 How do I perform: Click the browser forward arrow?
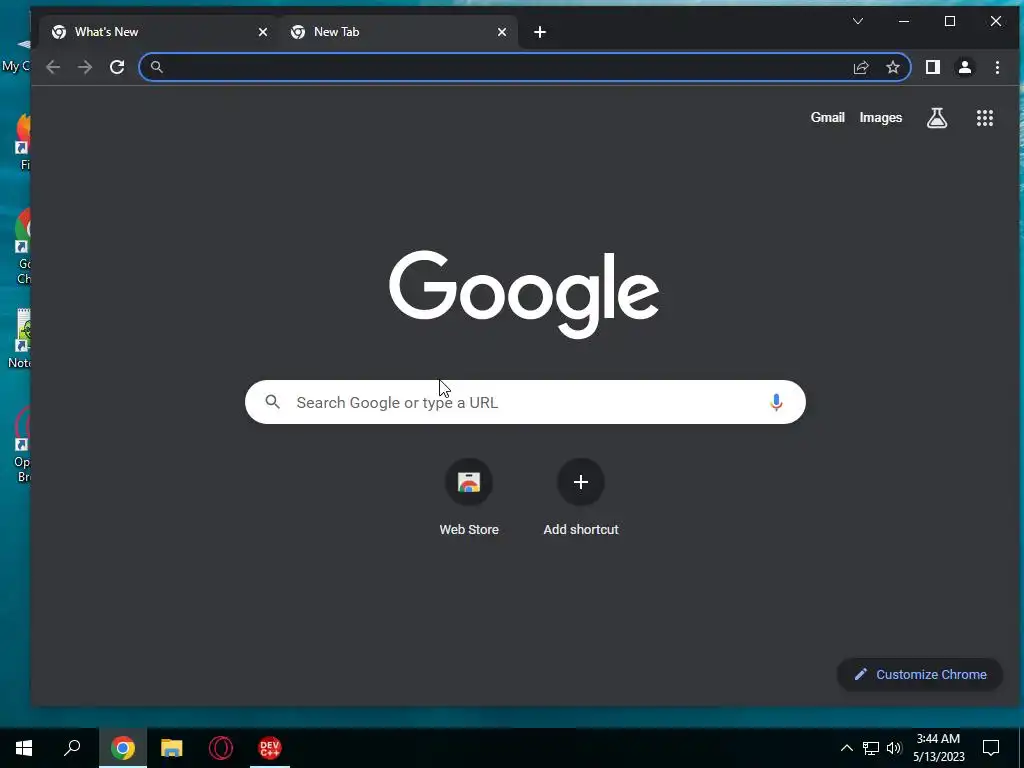coord(85,67)
